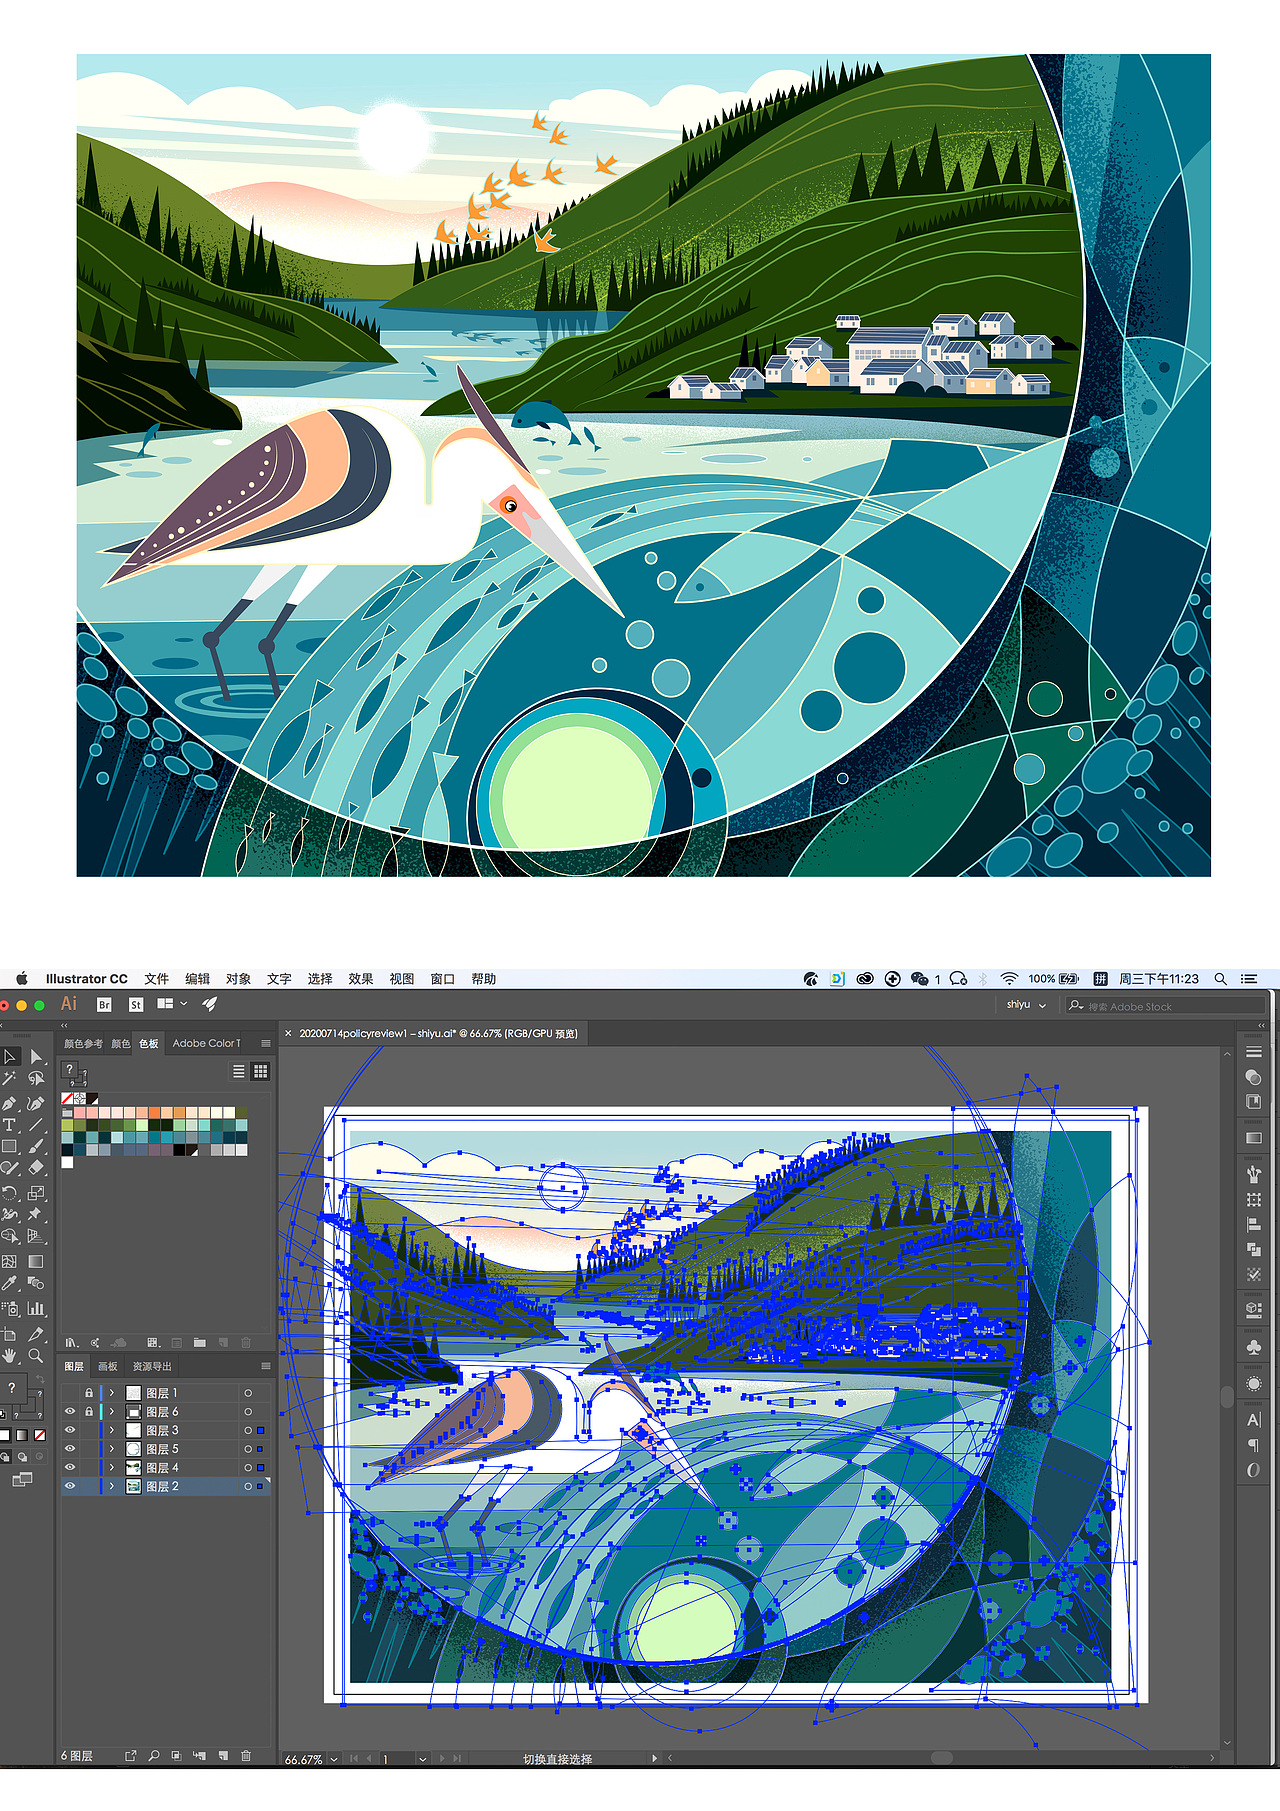Pick the Magic Wand tool
This screenshot has height=1811, width=1280.
[10, 1078]
